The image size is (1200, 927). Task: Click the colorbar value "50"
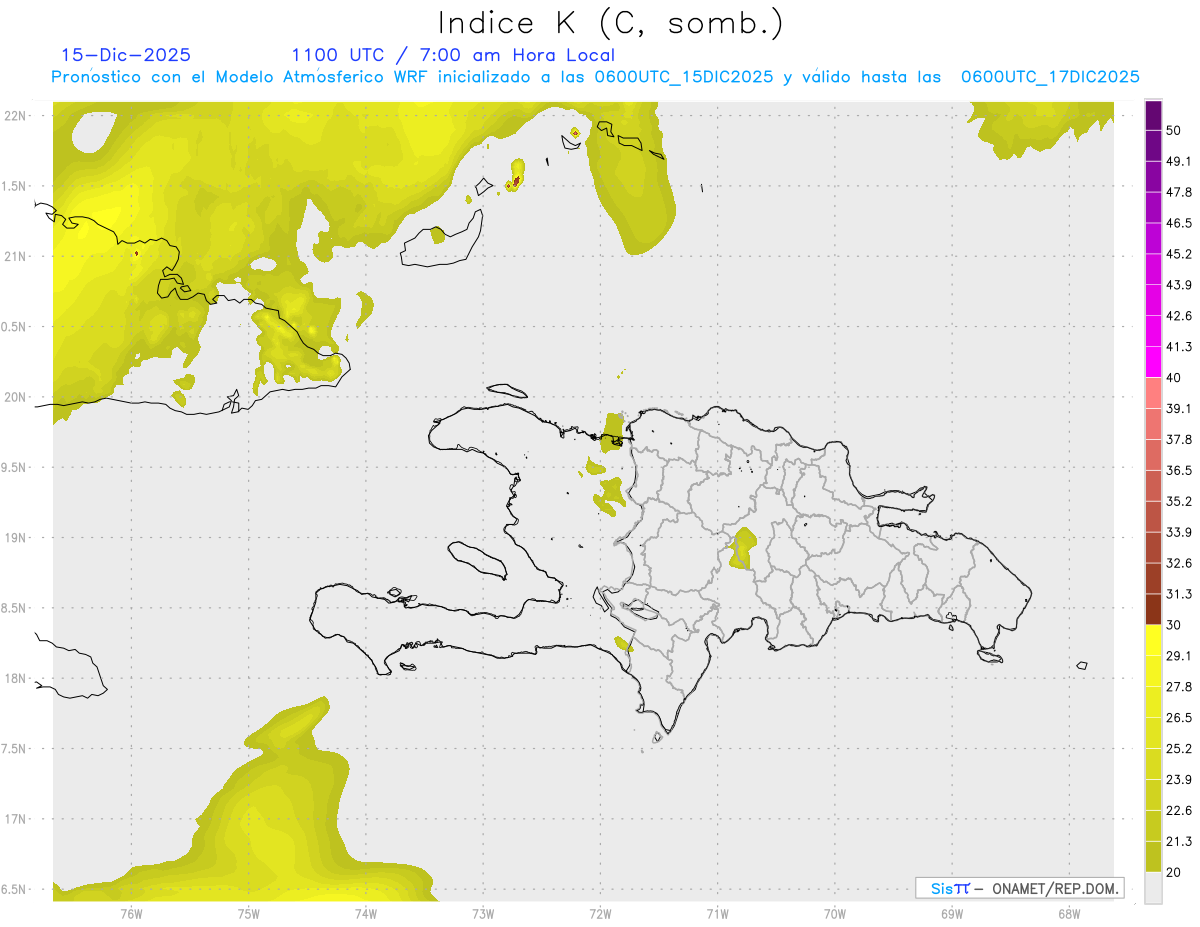(1175, 130)
